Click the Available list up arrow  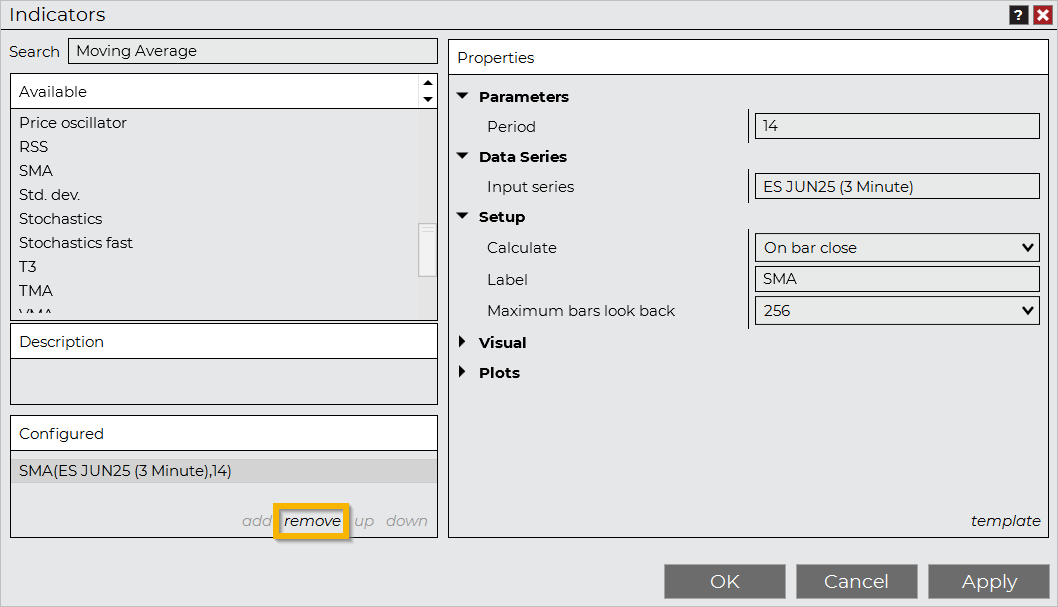click(x=428, y=83)
